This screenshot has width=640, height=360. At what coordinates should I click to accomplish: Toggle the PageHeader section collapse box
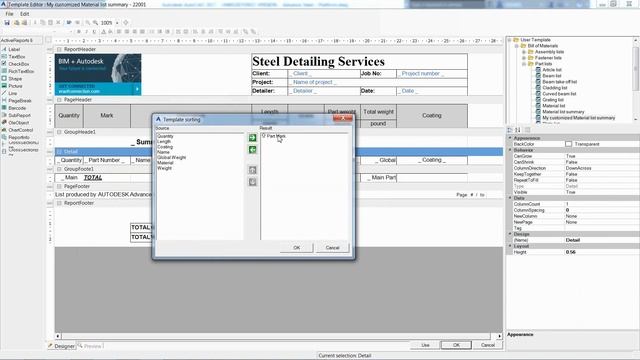[x=60, y=100]
